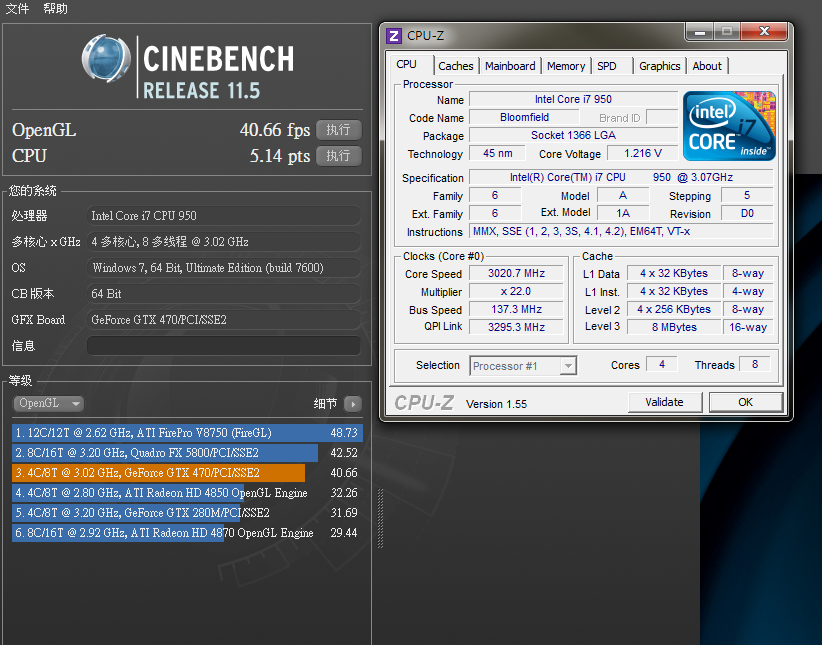Viewport: 822px width, 645px height.
Task: Select ranking row 6 ATI Radeon HD 4870
Action: [187, 532]
